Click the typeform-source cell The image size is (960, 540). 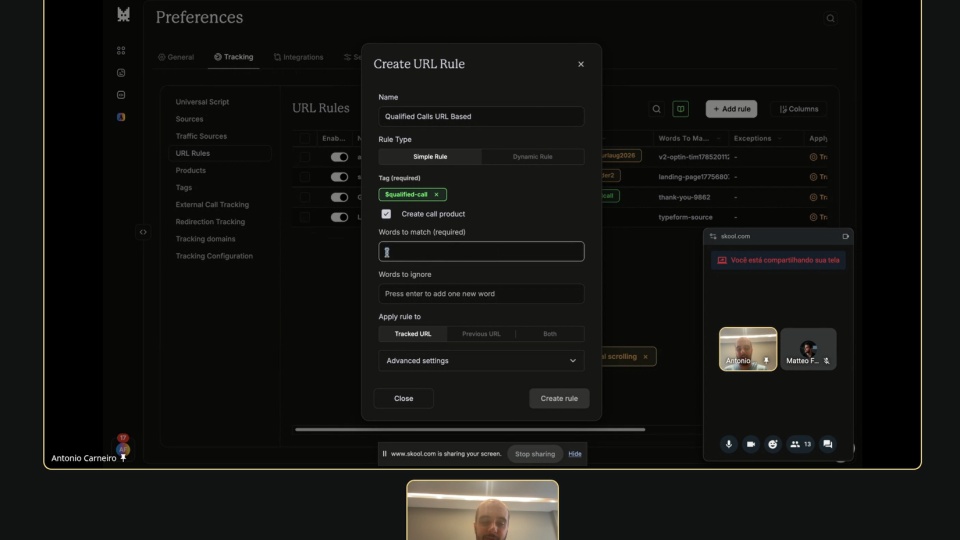tap(685, 217)
